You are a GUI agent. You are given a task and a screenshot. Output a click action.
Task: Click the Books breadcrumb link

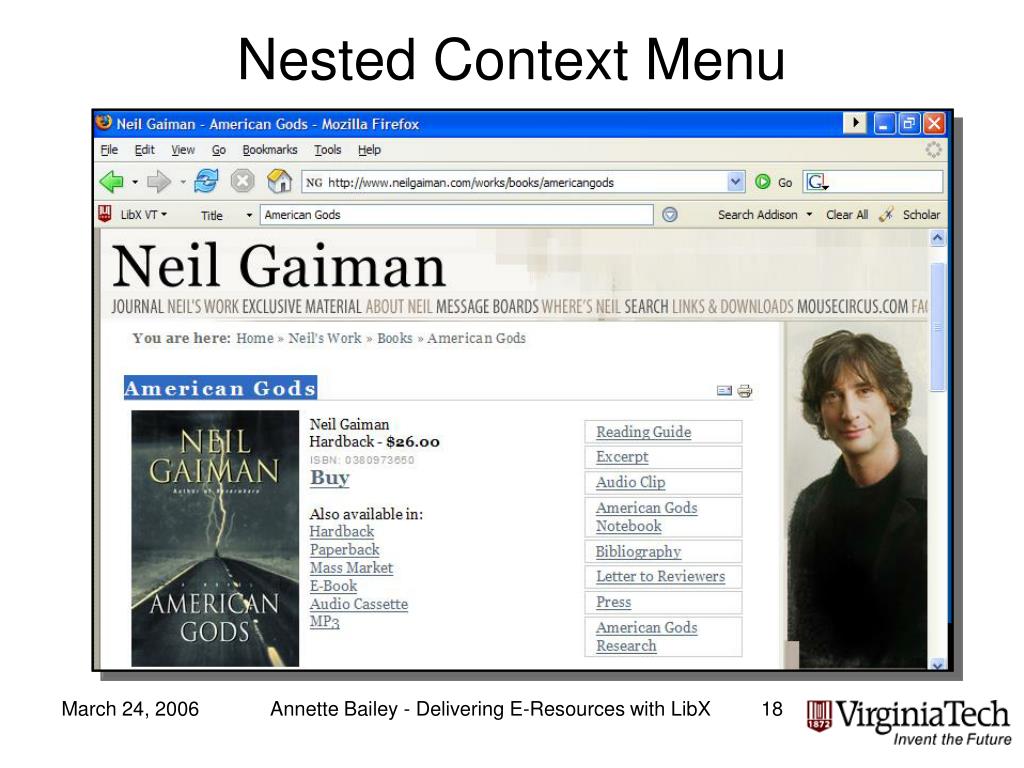click(394, 338)
